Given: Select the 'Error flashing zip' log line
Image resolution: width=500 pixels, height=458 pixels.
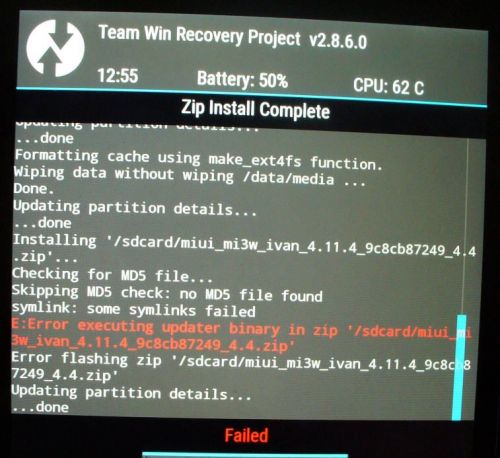Looking at the screenshot, I should [x=241, y=367].
